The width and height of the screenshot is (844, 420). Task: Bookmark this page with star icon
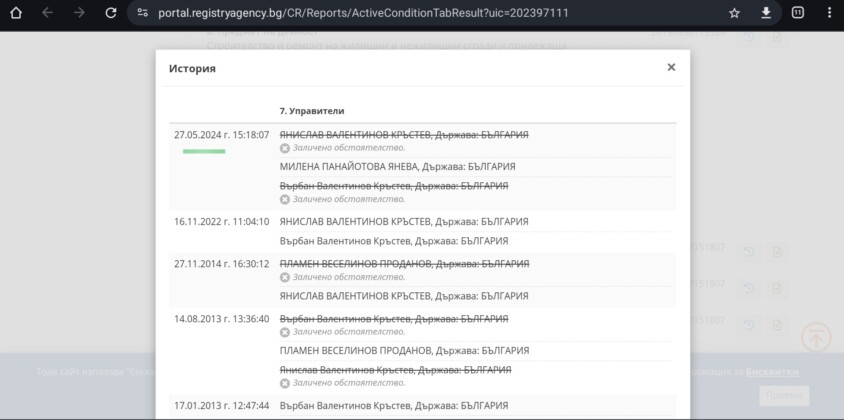pyautogui.click(x=734, y=13)
